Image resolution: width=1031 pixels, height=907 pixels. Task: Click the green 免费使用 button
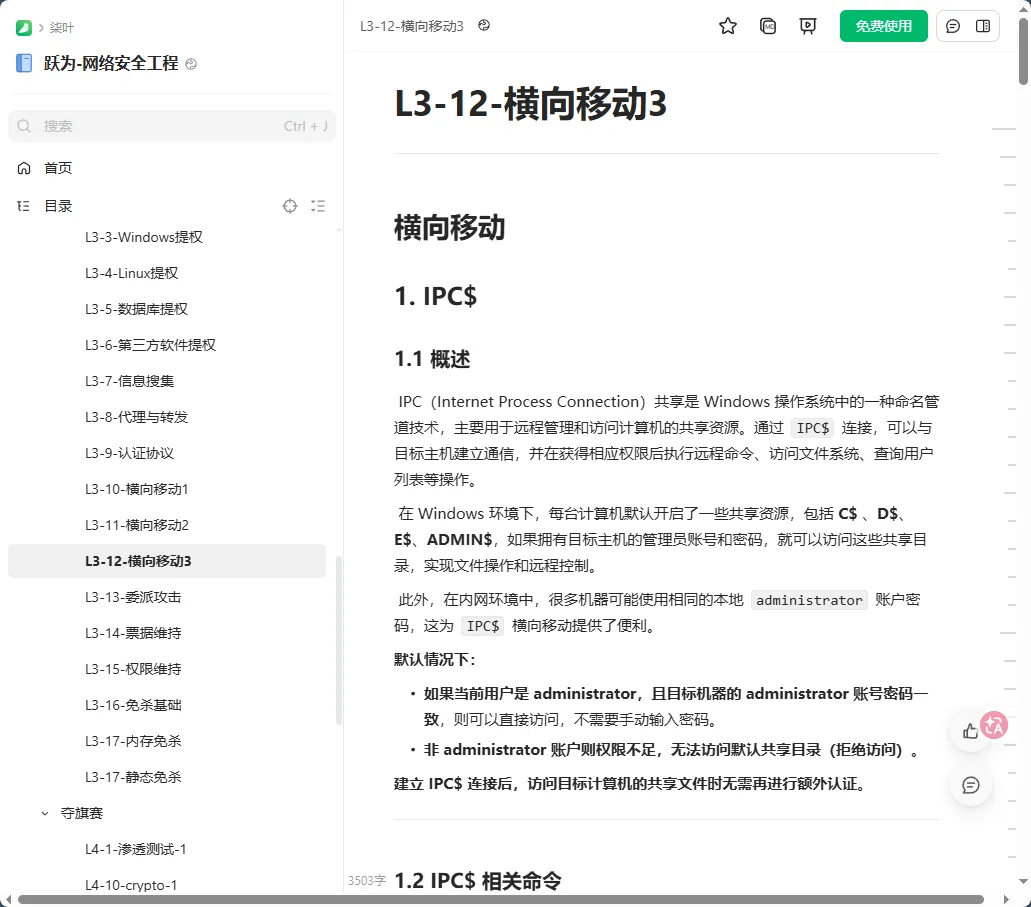[884, 26]
